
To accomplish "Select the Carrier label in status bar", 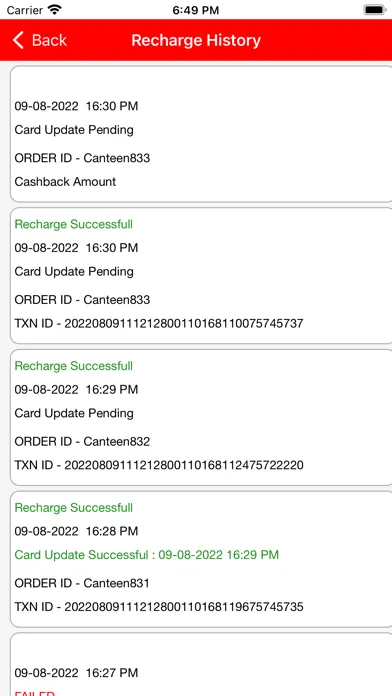I will coord(25,10).
